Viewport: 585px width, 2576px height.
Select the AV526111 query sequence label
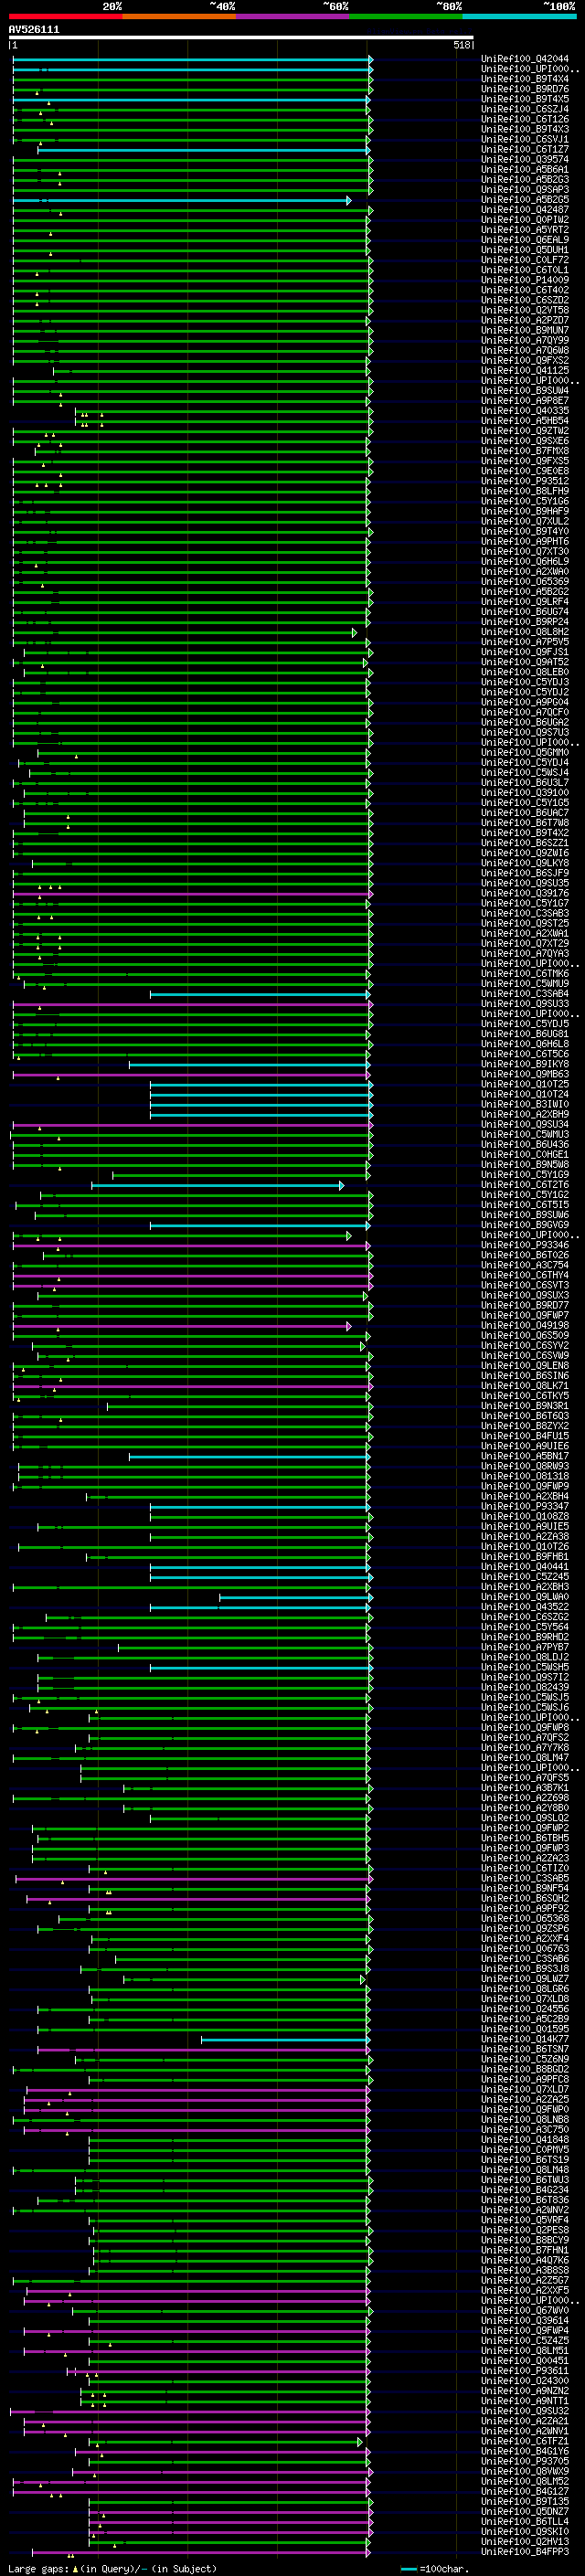pyautogui.click(x=34, y=30)
